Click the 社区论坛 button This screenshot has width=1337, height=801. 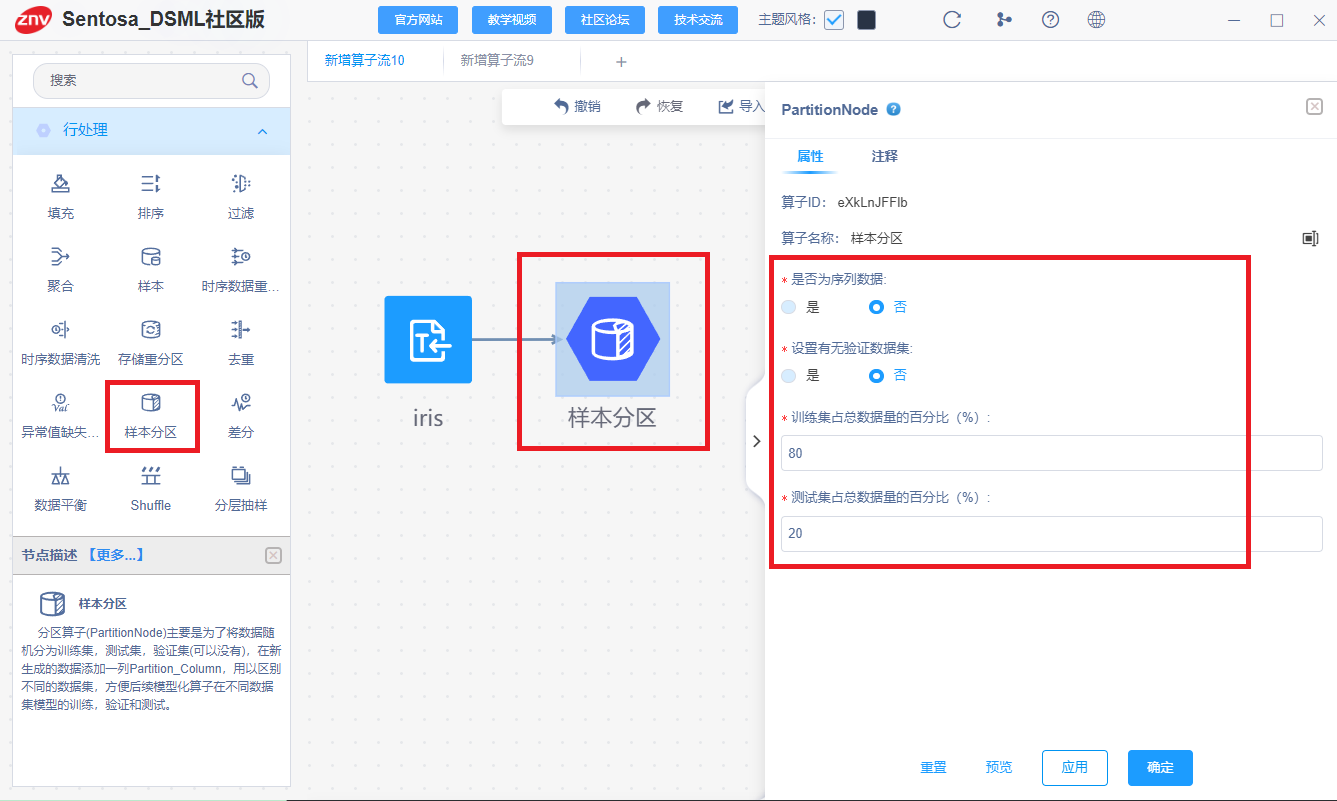point(605,20)
